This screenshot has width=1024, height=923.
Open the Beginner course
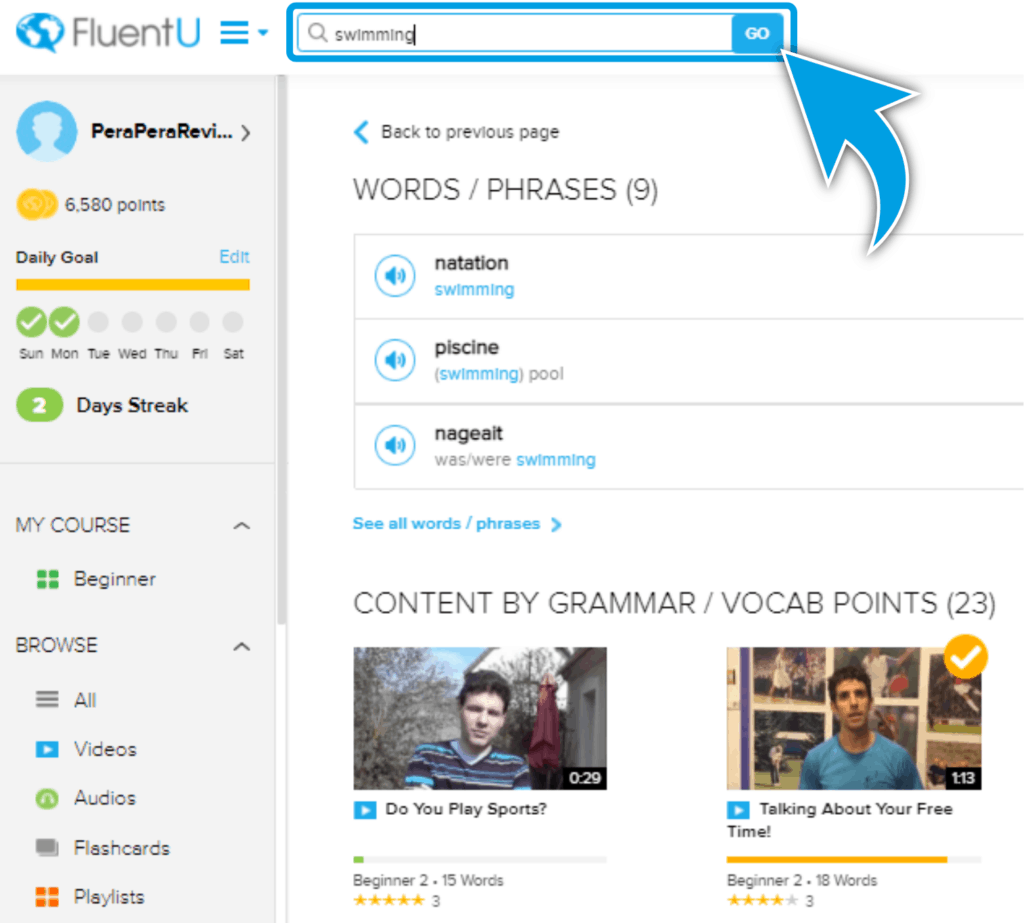point(115,579)
